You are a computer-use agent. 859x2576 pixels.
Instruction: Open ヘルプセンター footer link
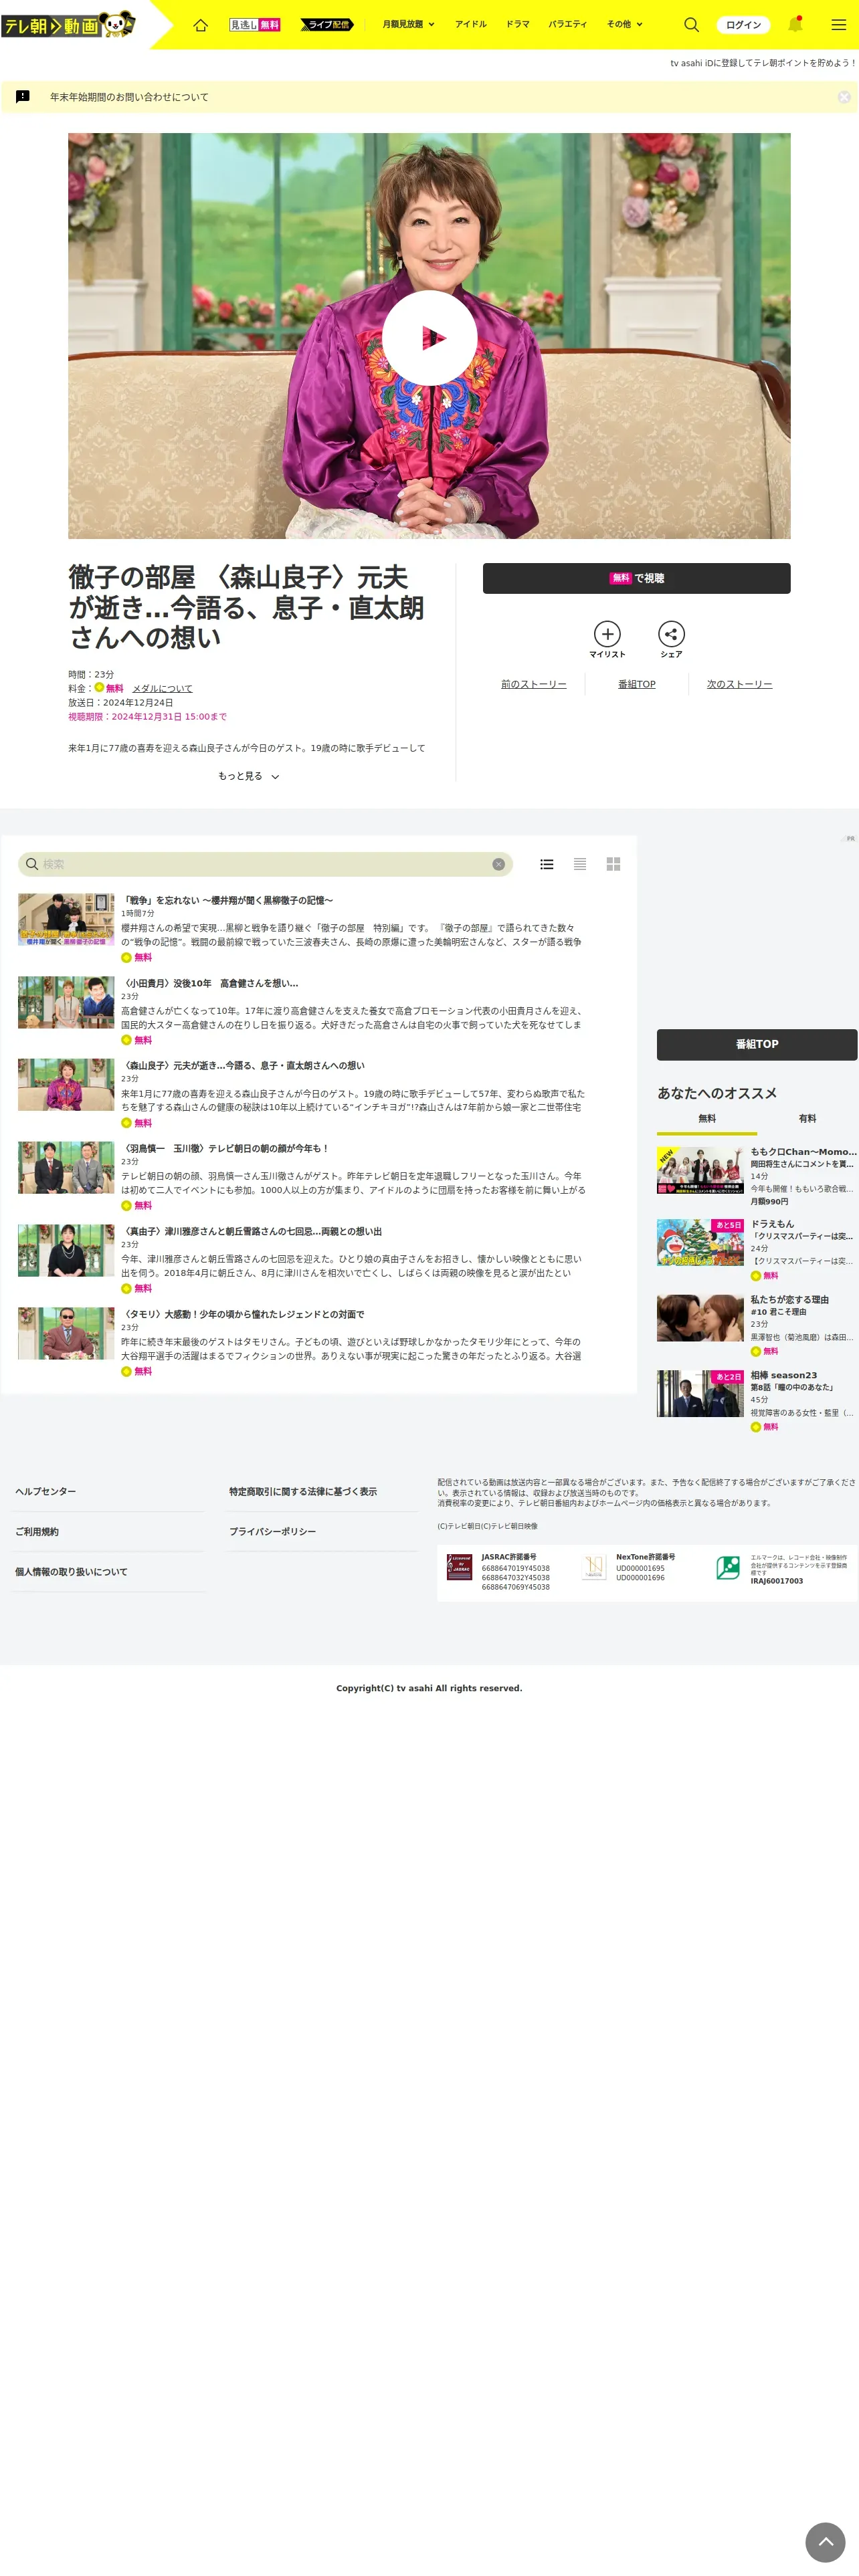pyautogui.click(x=46, y=1491)
